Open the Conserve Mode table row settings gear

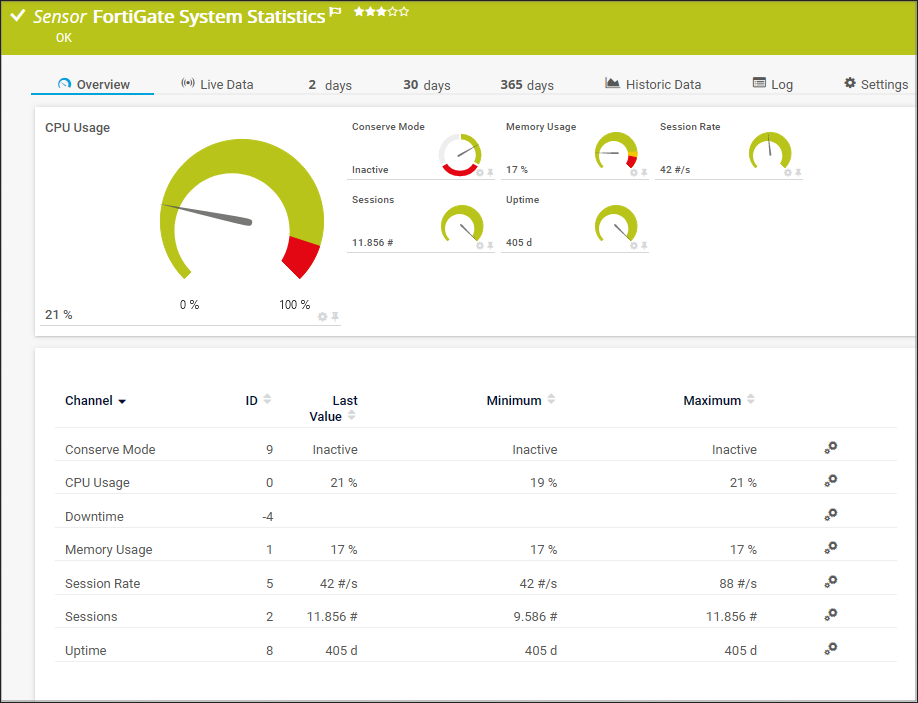click(x=830, y=448)
